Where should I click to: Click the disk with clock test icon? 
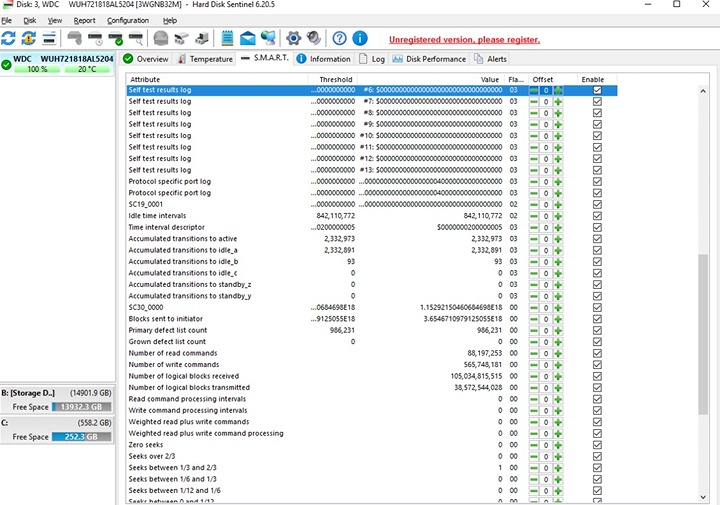pos(96,38)
